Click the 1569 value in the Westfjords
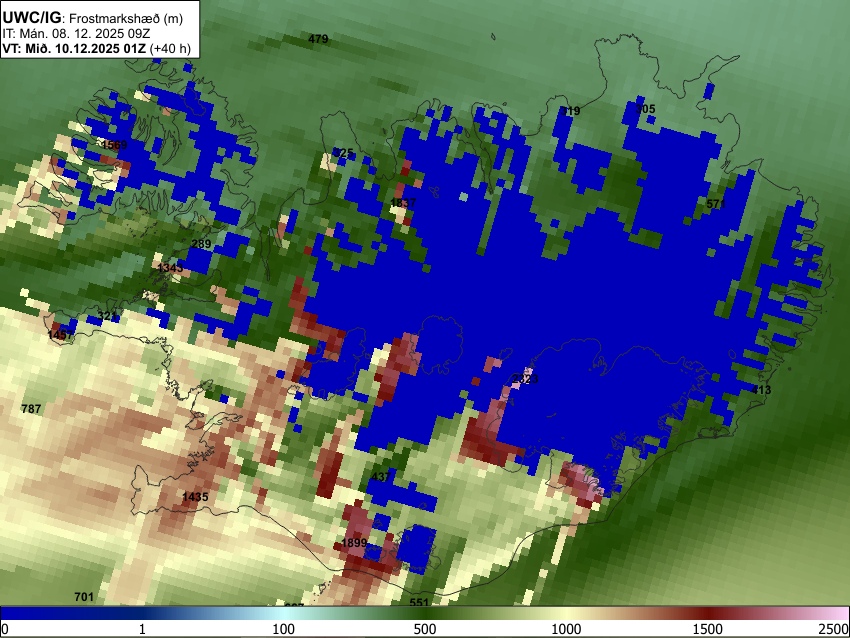 coord(114,145)
